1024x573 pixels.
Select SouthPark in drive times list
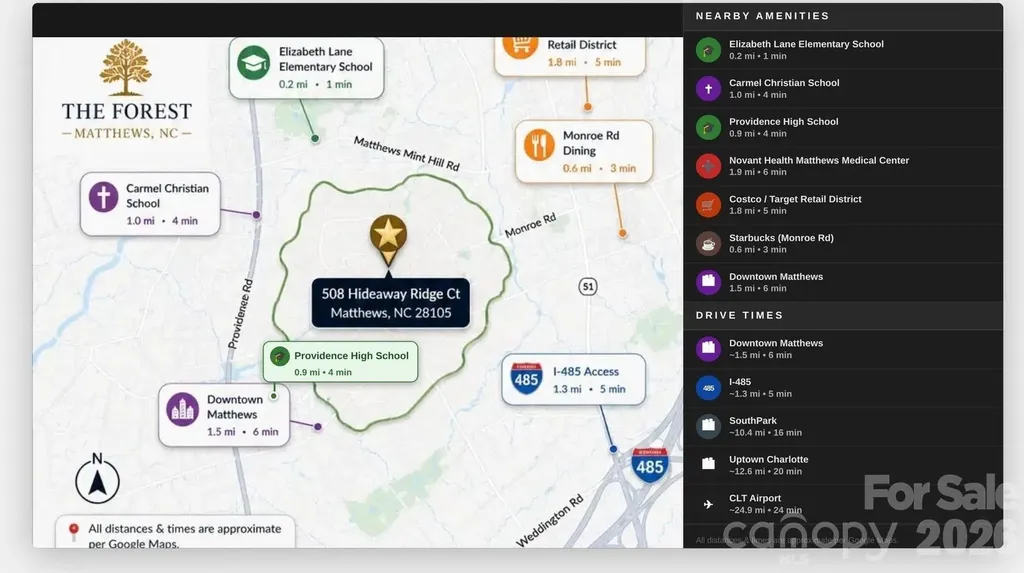point(843,426)
